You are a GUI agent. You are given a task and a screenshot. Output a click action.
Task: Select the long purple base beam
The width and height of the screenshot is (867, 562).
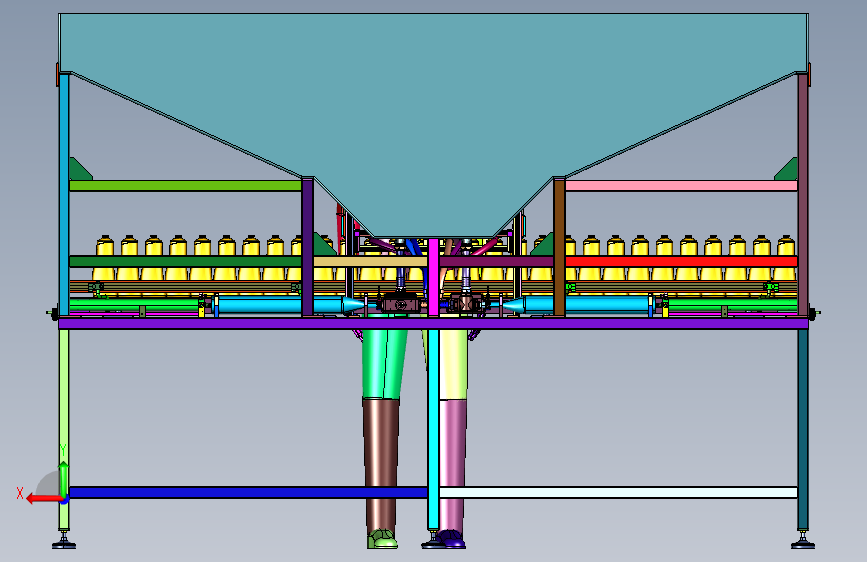pos(433,323)
